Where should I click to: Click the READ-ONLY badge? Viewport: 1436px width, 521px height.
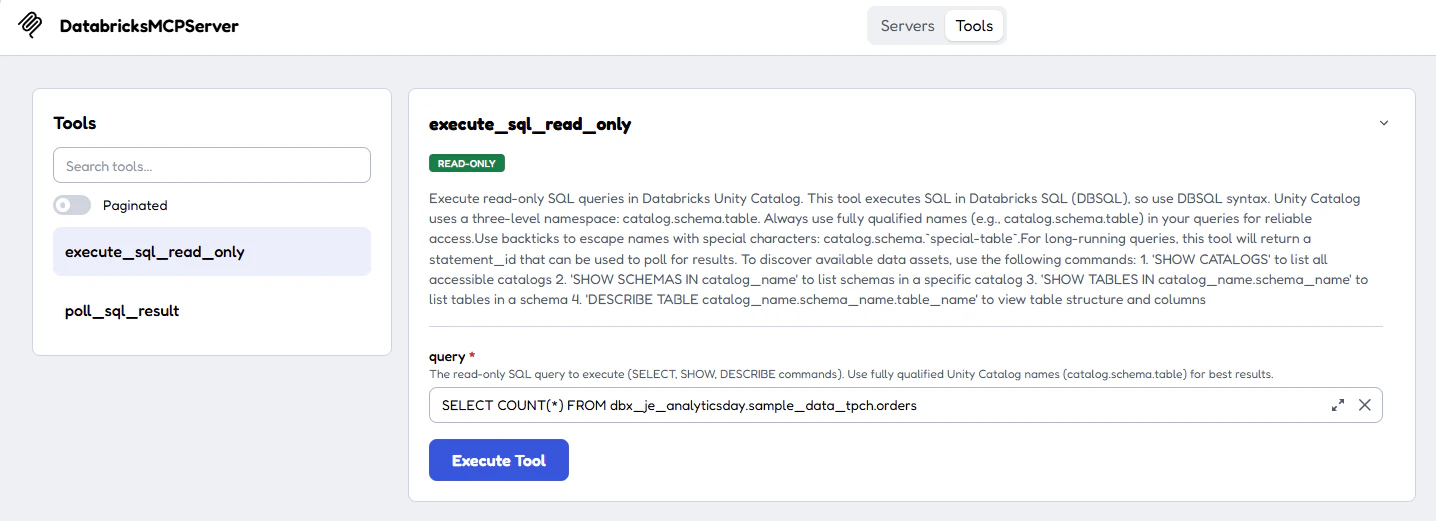coord(468,163)
